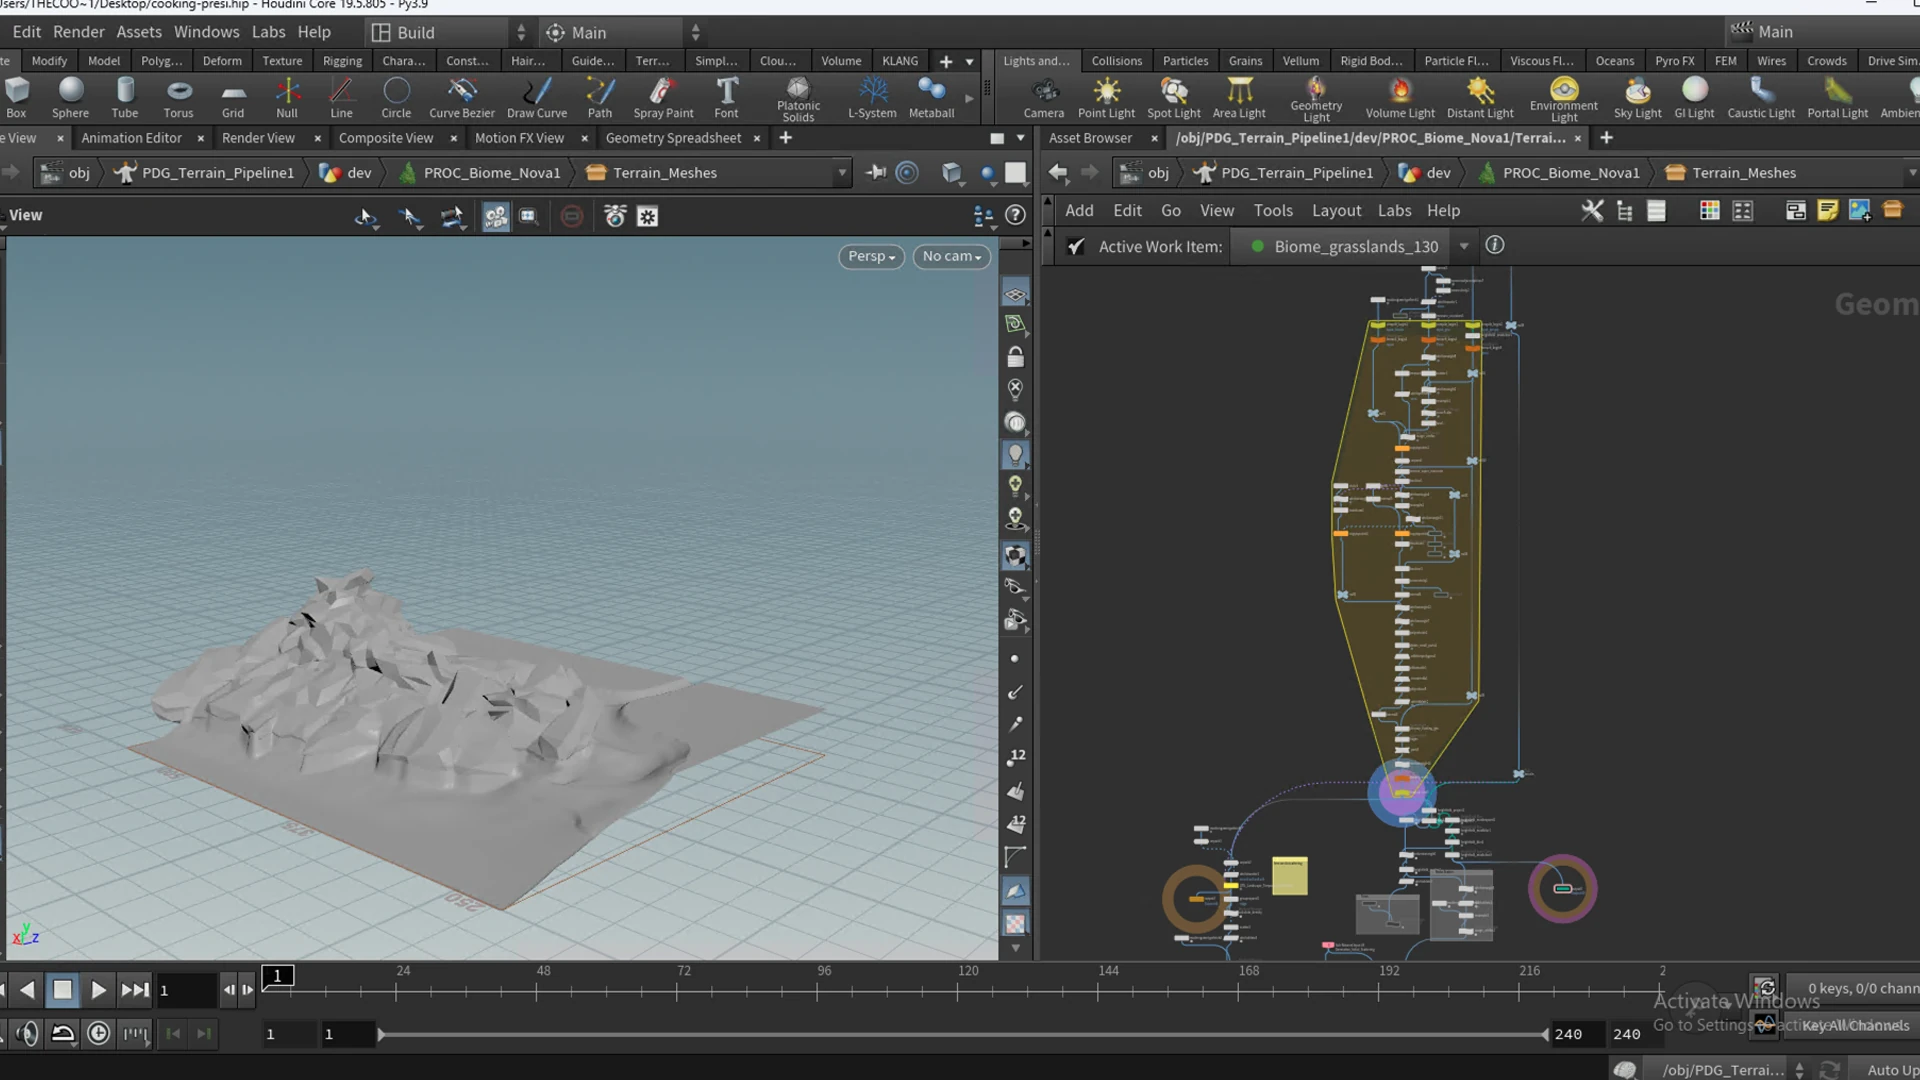Create a Grid from the shelf
The image size is (1920, 1080).
[233, 98]
